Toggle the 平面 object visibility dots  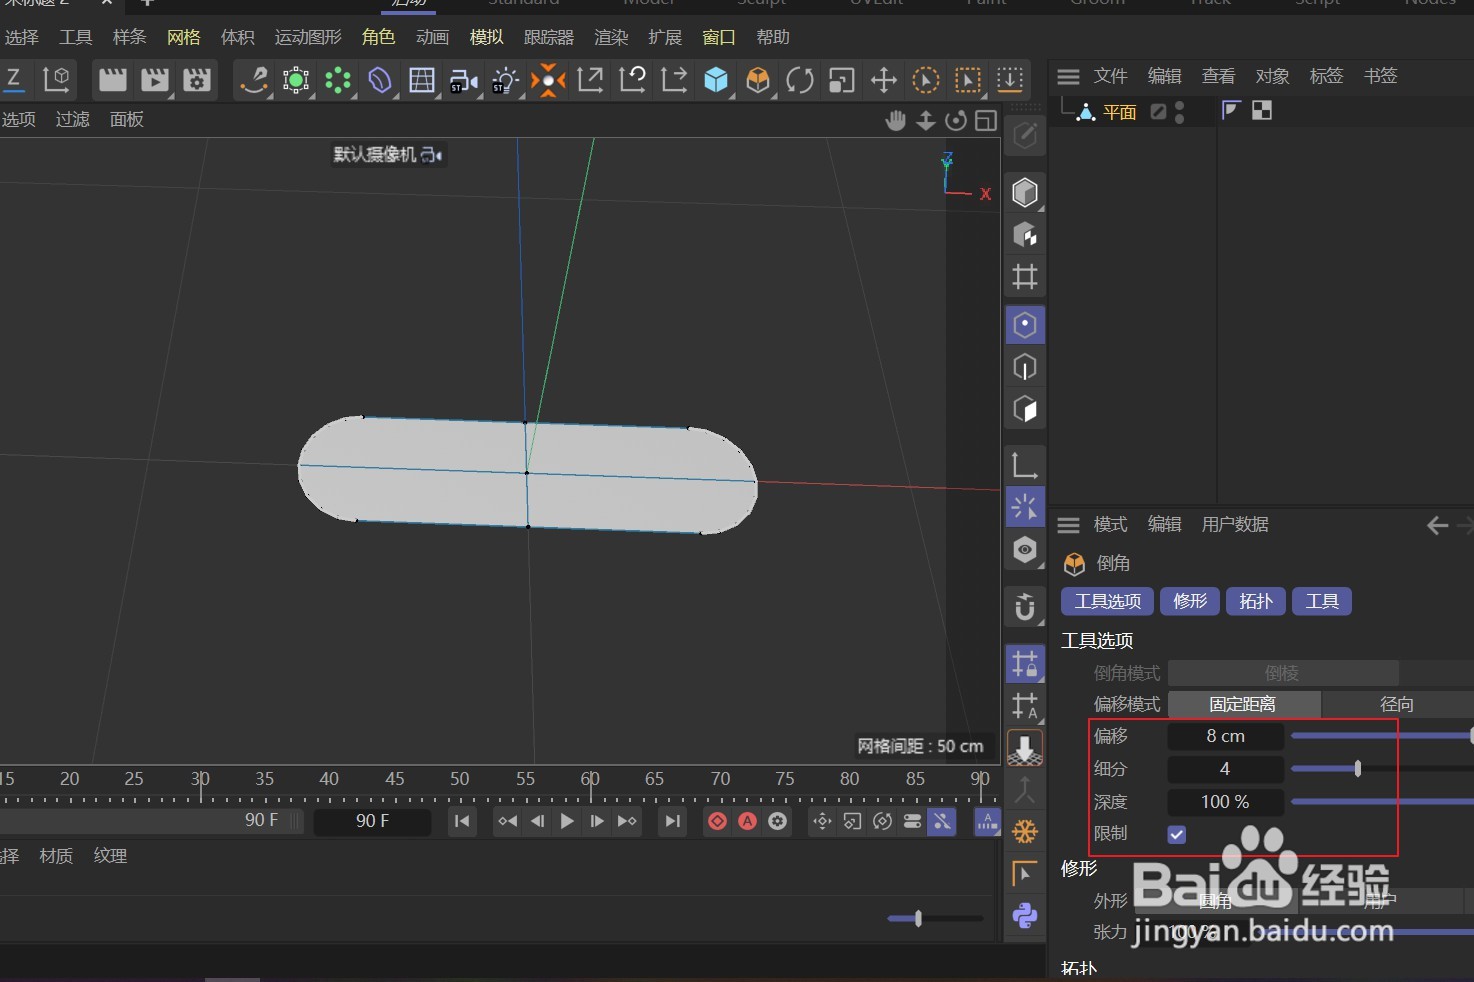tap(1180, 112)
